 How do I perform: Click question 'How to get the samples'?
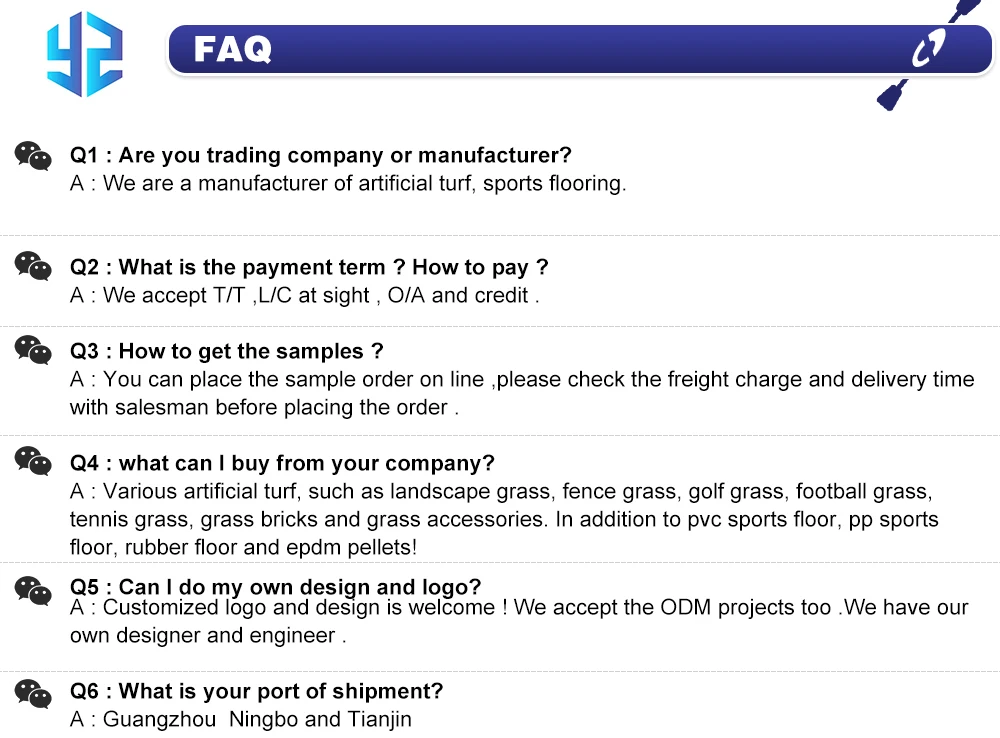click(227, 352)
